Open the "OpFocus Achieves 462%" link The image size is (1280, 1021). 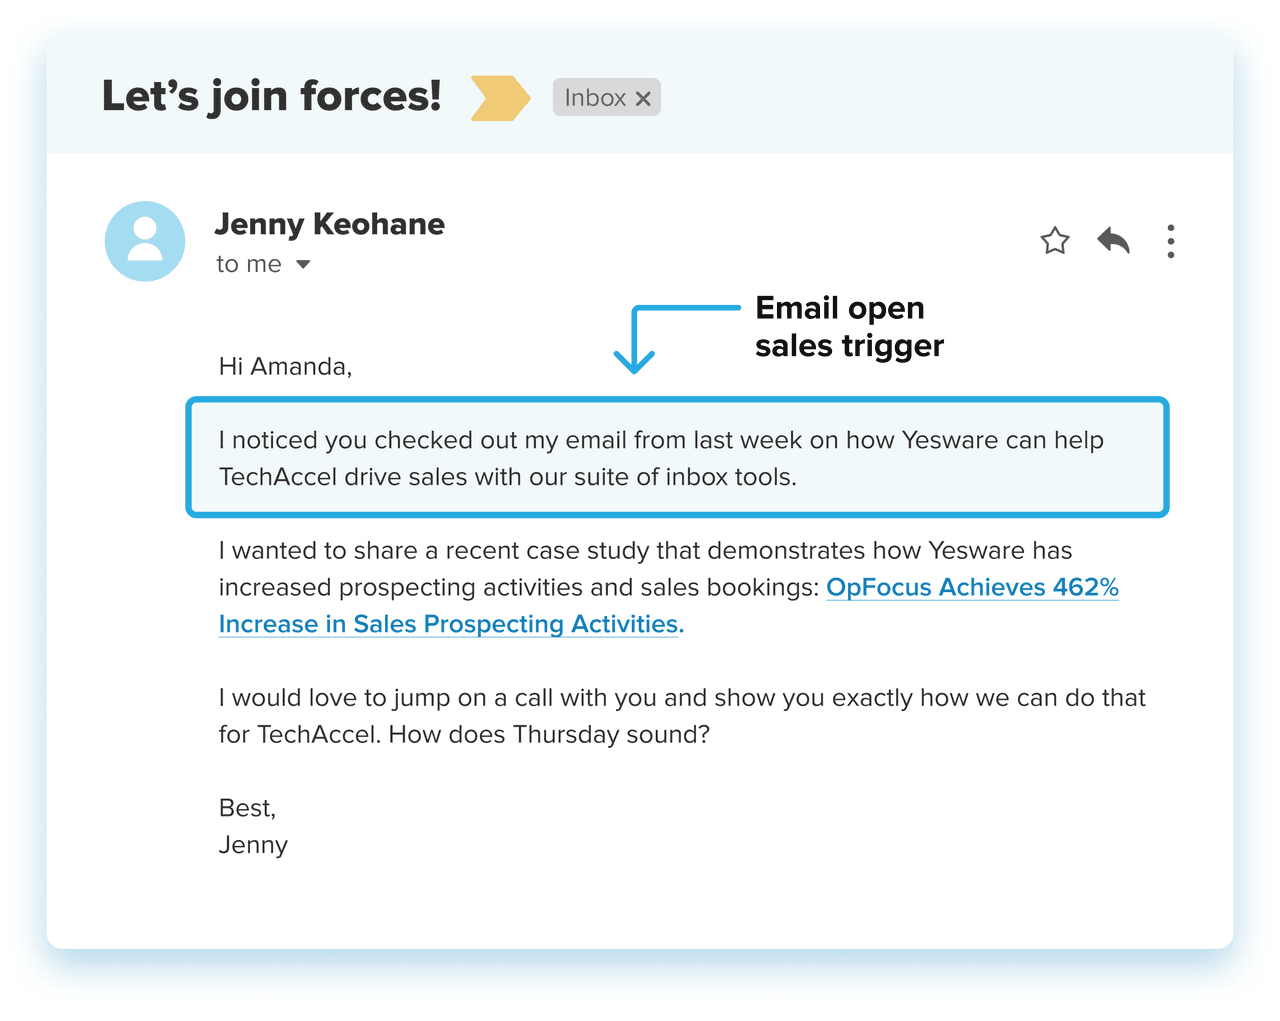(972, 587)
